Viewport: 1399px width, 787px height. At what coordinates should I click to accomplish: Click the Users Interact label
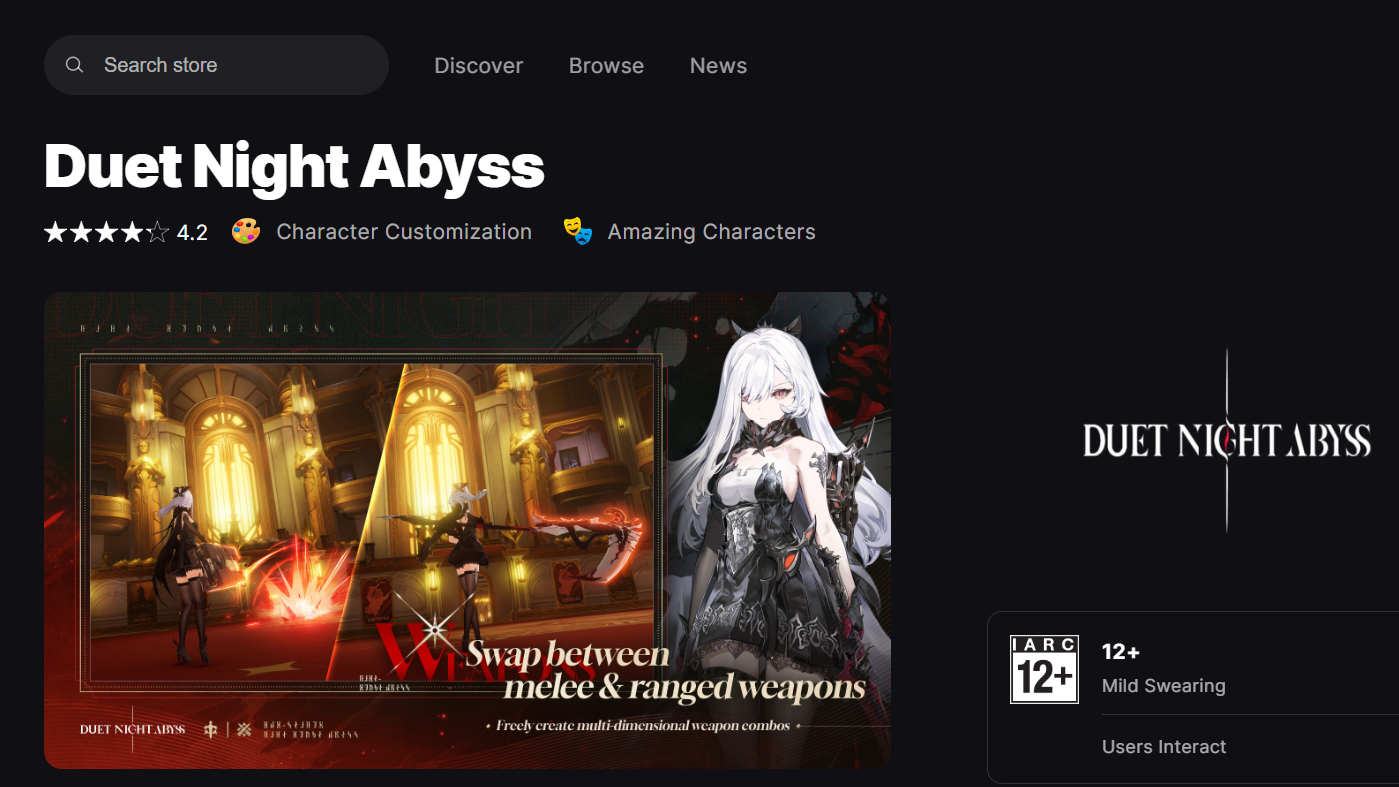click(x=1163, y=747)
